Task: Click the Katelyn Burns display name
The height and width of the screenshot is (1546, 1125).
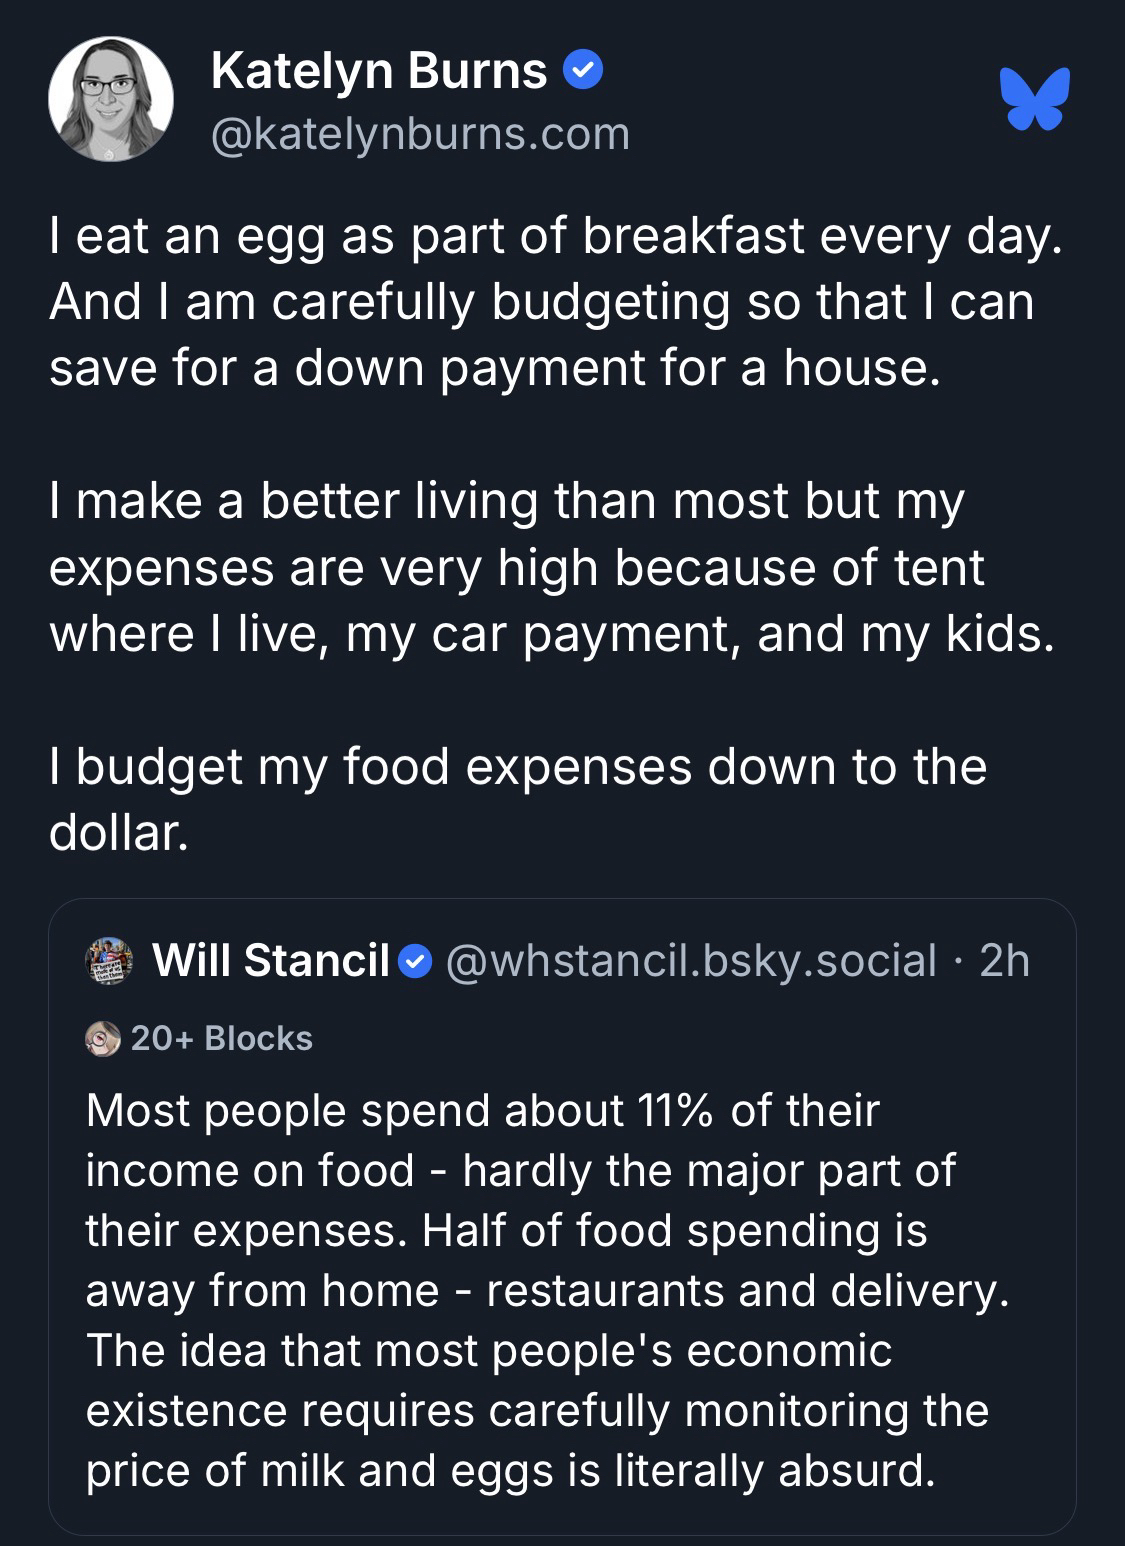Action: [x=379, y=71]
